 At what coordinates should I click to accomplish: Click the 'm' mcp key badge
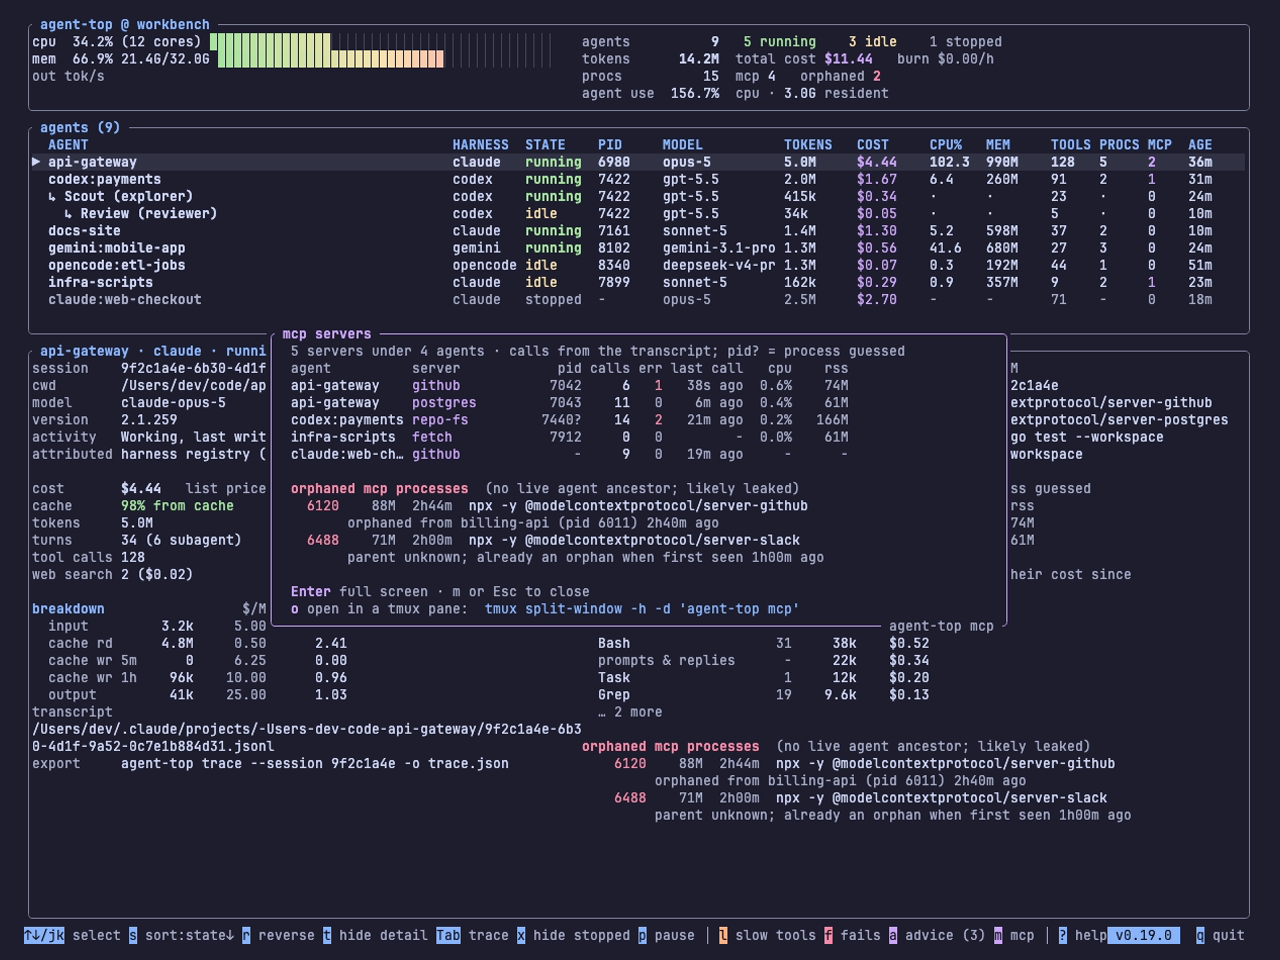[x=998, y=935]
